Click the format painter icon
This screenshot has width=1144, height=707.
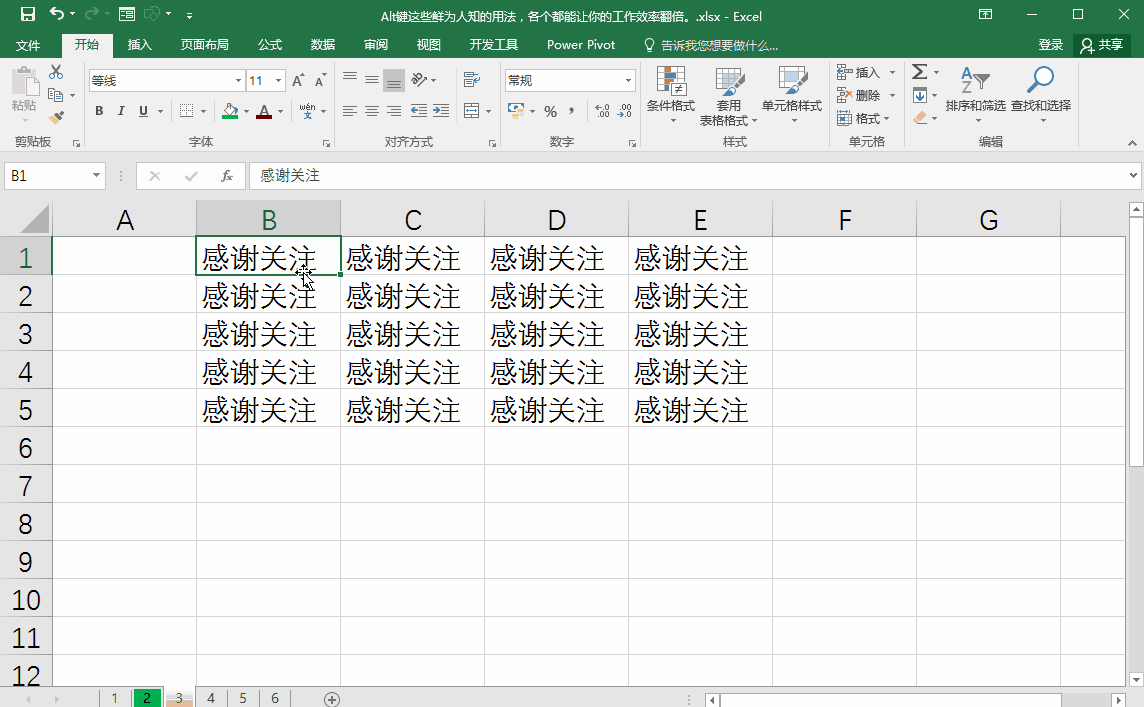[x=58, y=118]
